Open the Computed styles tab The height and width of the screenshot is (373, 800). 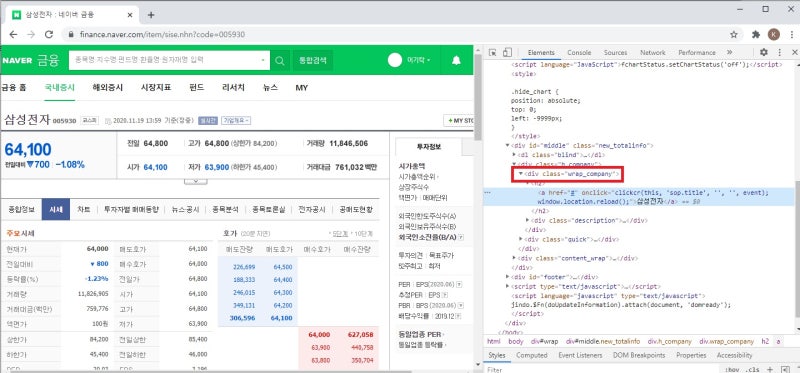click(x=531, y=355)
